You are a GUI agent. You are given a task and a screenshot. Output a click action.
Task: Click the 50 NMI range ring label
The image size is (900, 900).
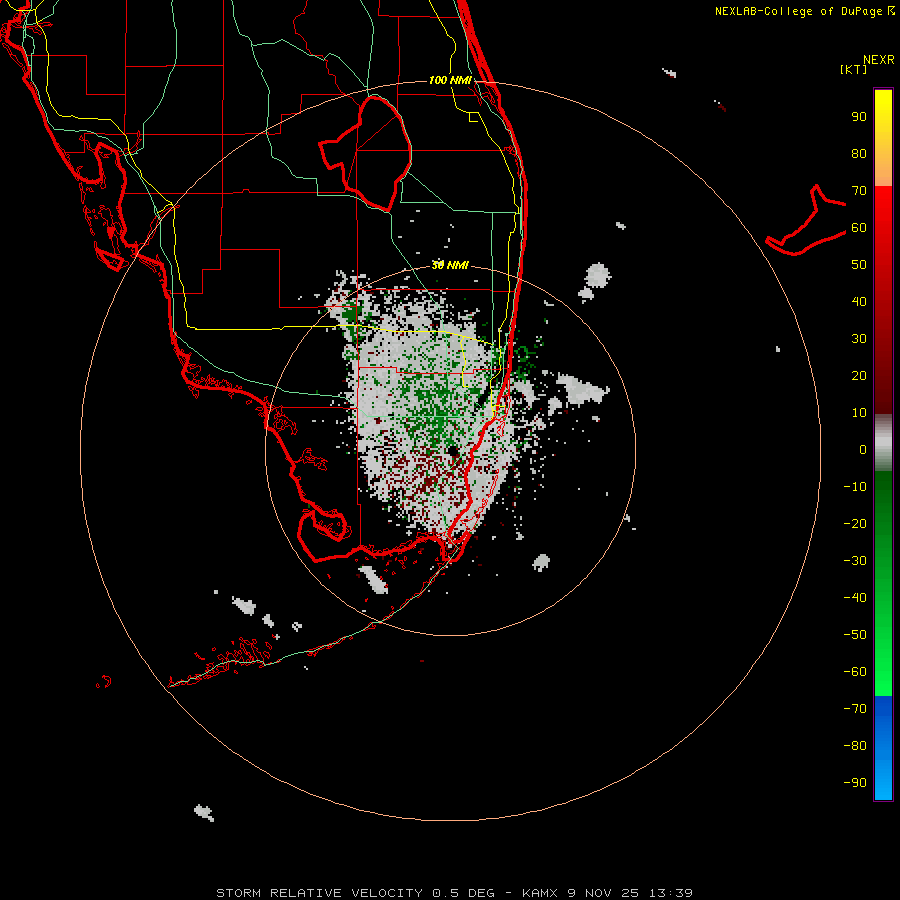450,265
